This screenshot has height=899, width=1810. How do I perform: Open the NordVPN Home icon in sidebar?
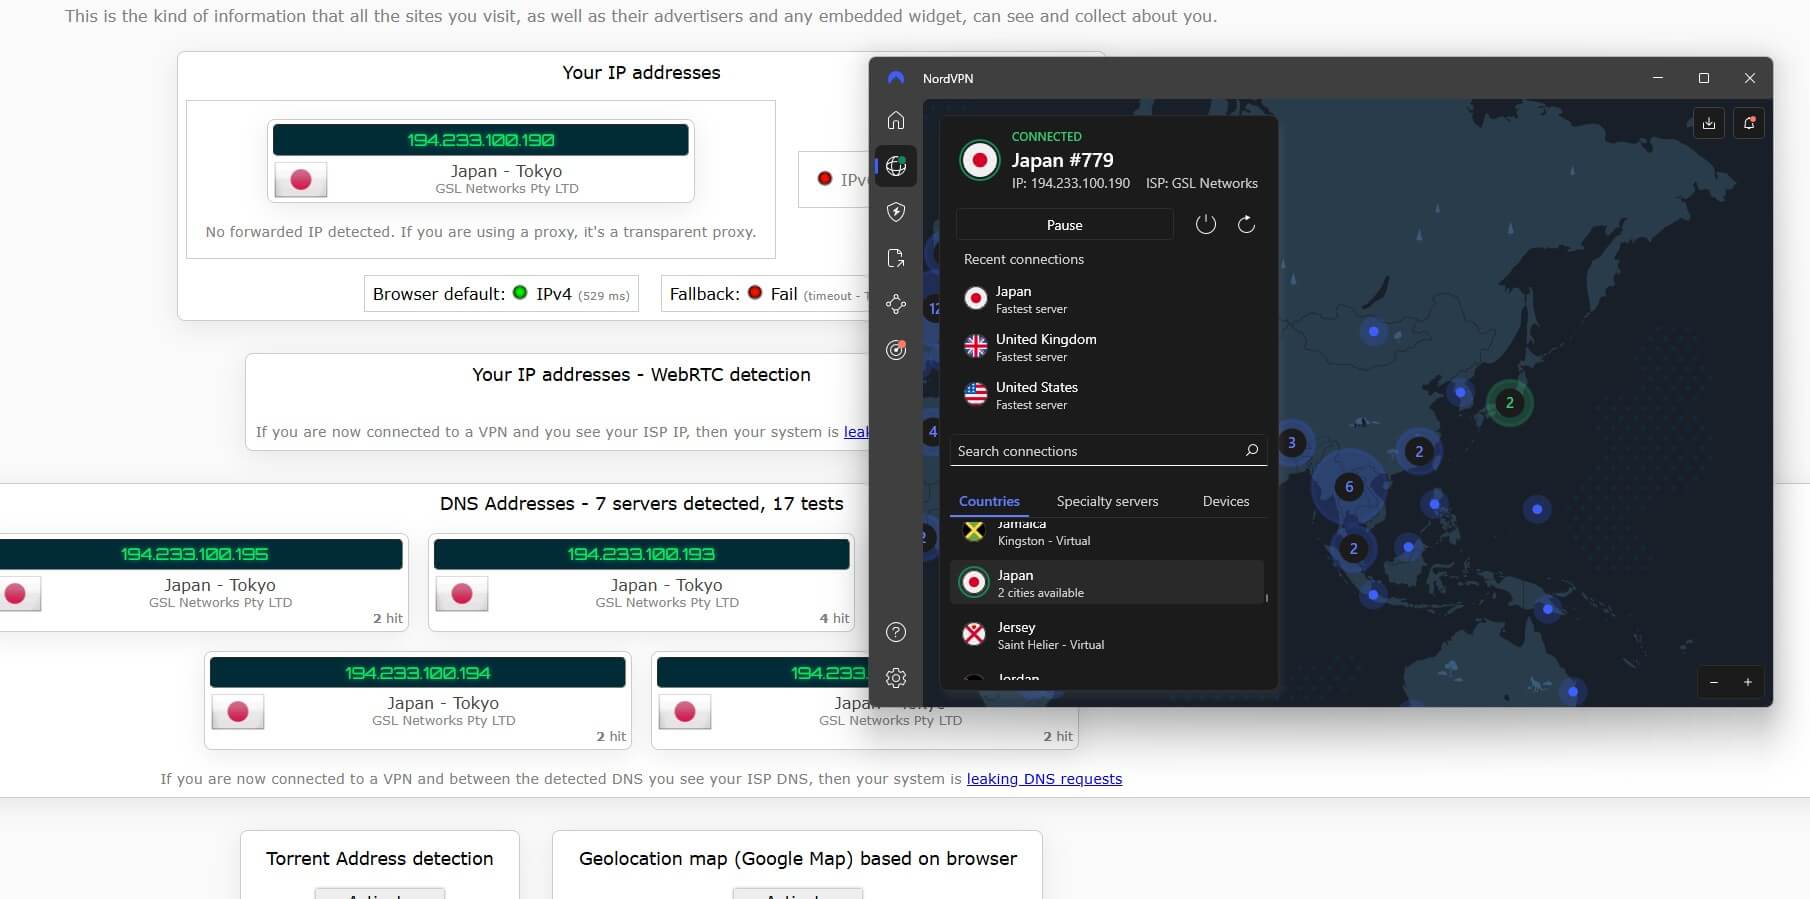[896, 120]
